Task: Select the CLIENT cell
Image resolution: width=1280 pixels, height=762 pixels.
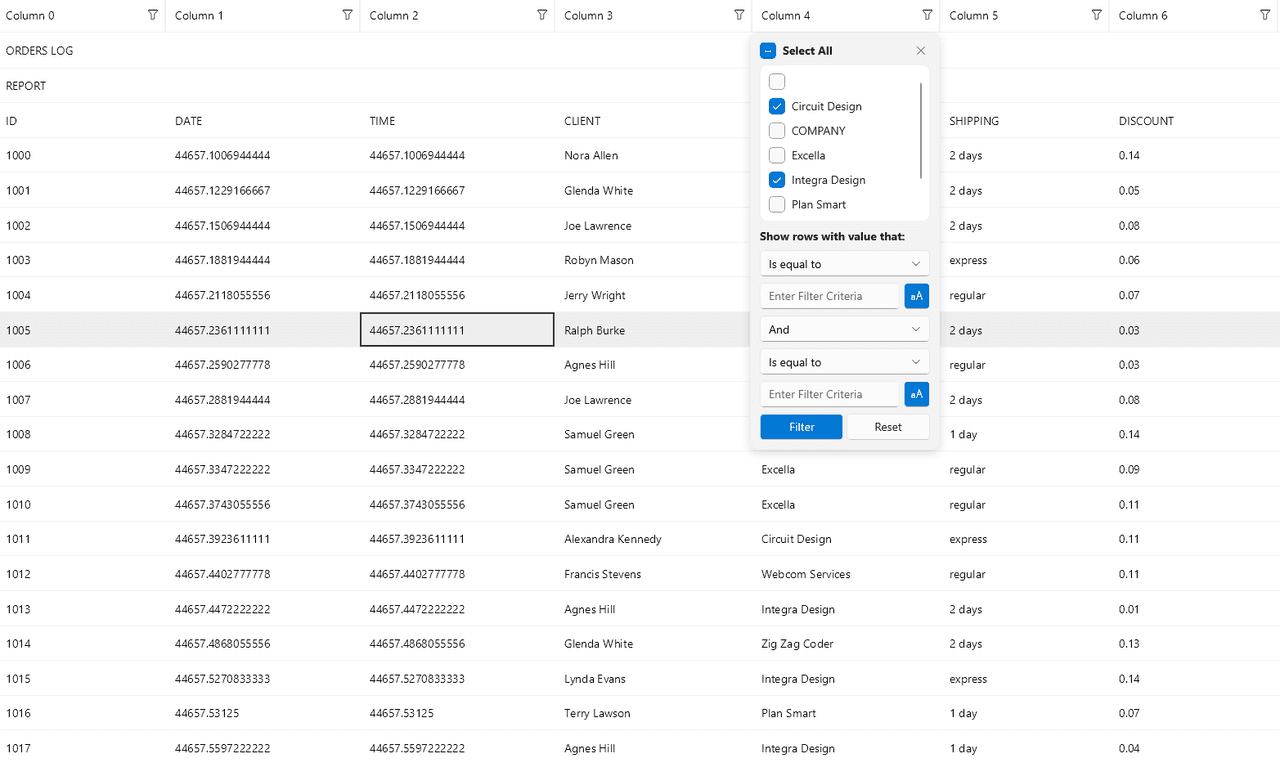Action: [x=653, y=121]
